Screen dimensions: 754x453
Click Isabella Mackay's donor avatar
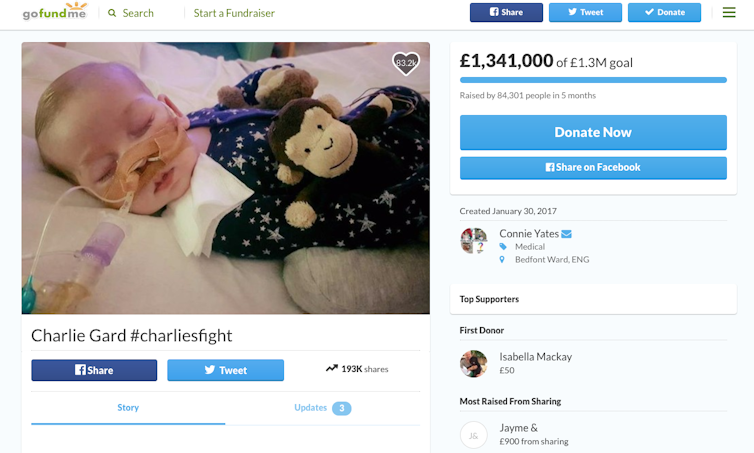[473, 363]
